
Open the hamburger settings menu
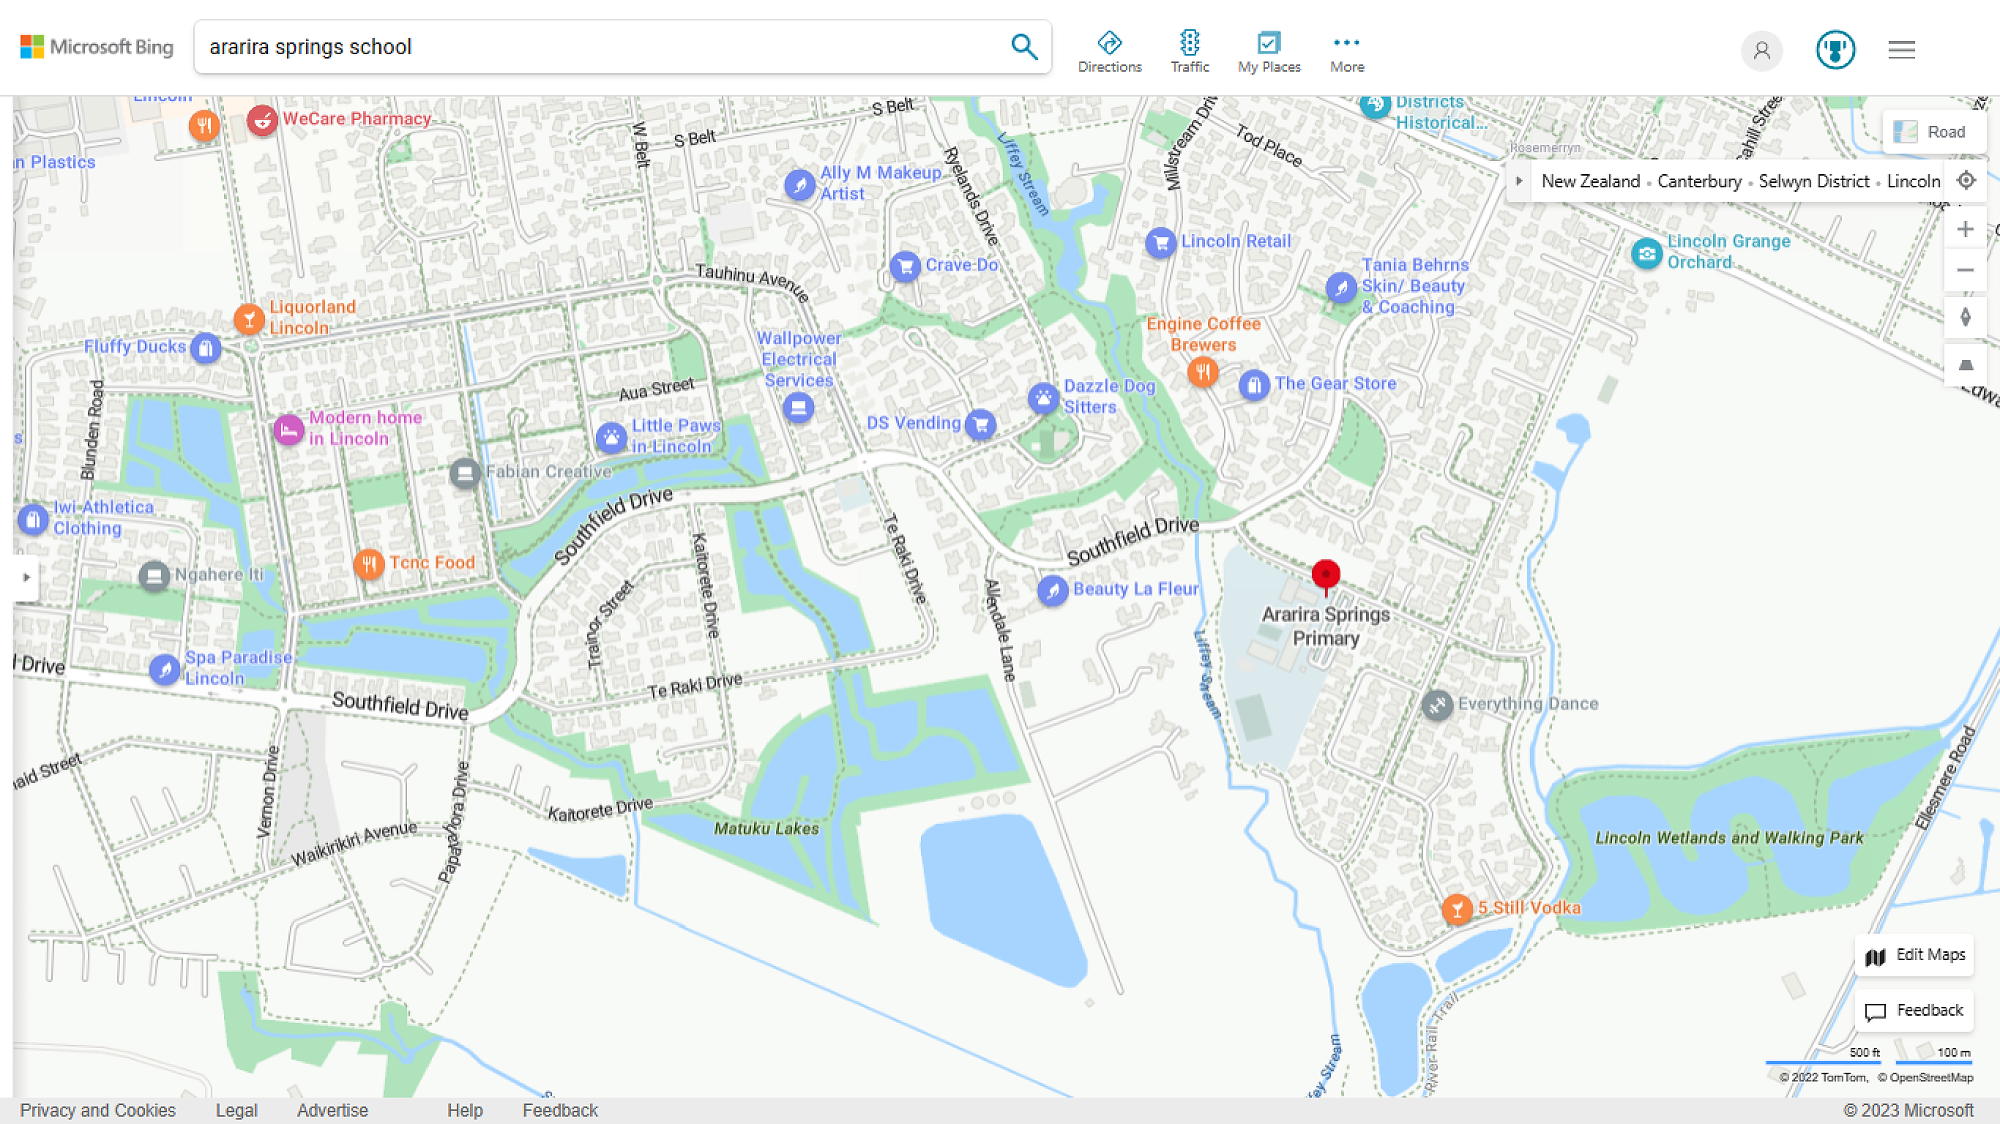pyautogui.click(x=1901, y=50)
